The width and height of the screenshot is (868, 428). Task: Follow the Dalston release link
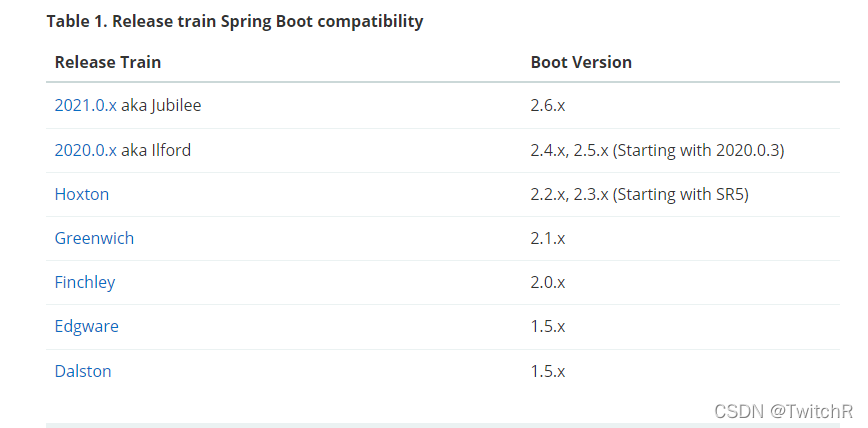click(x=82, y=370)
